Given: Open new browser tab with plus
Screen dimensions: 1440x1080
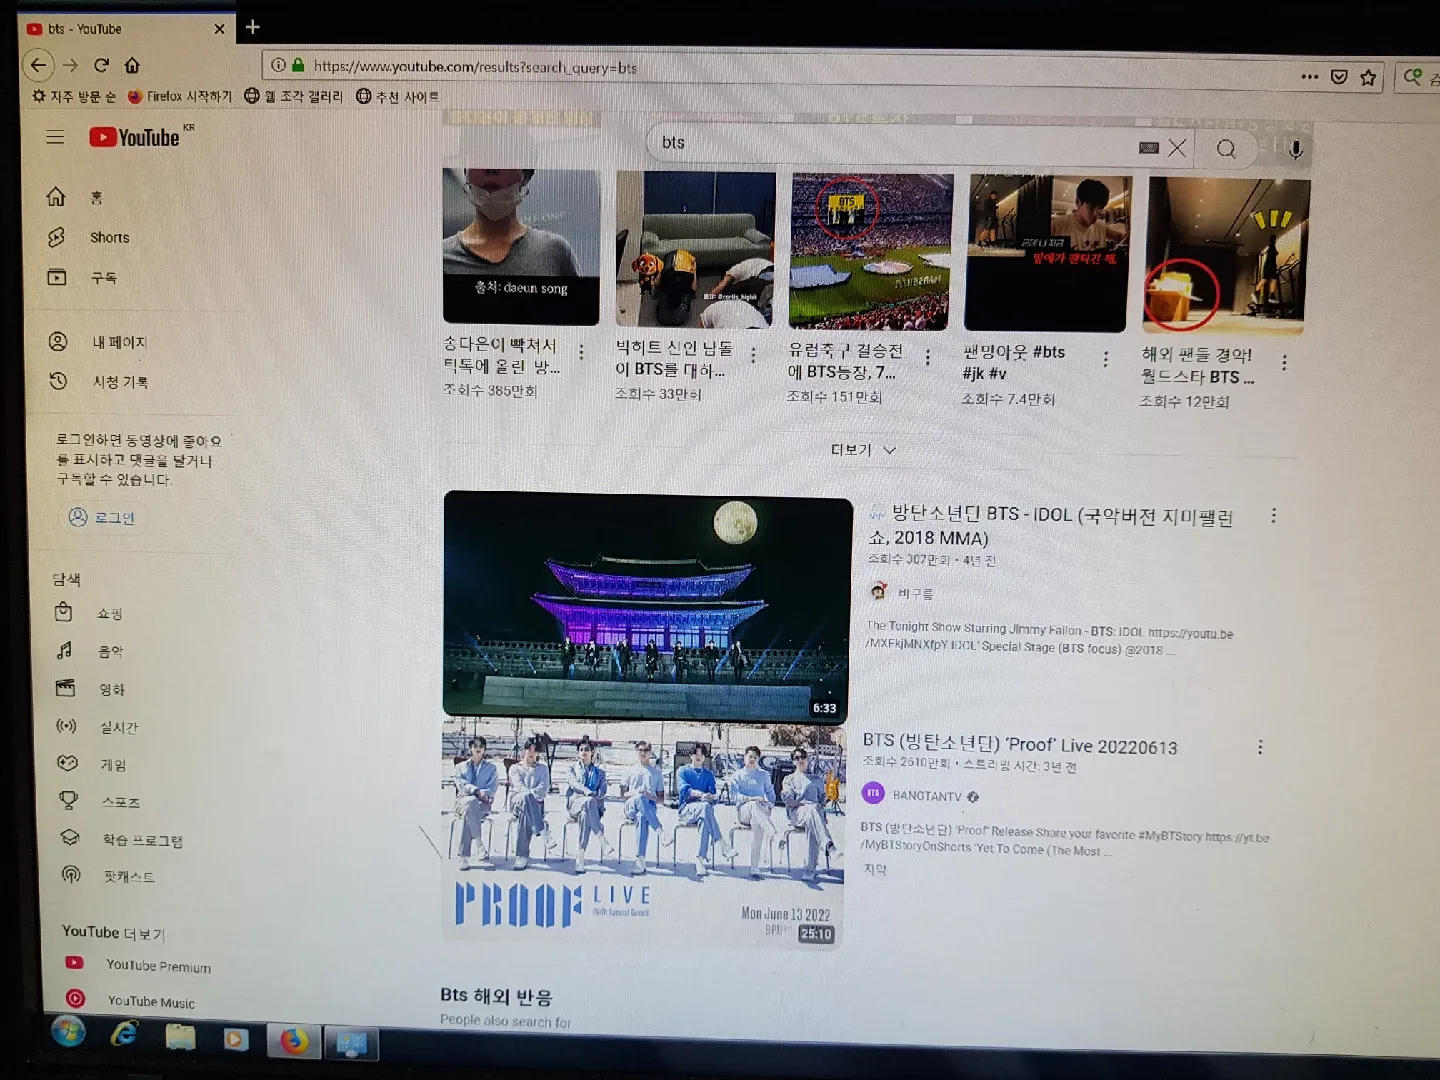Looking at the screenshot, I should point(253,27).
